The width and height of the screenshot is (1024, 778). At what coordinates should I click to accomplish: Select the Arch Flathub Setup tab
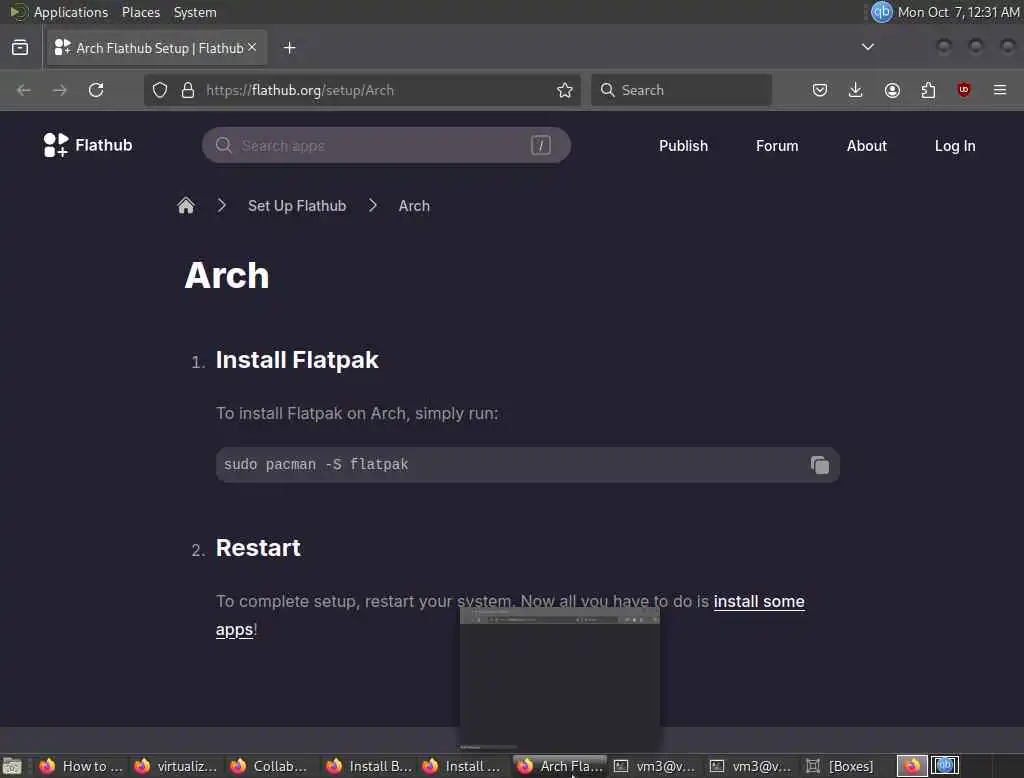[157, 48]
